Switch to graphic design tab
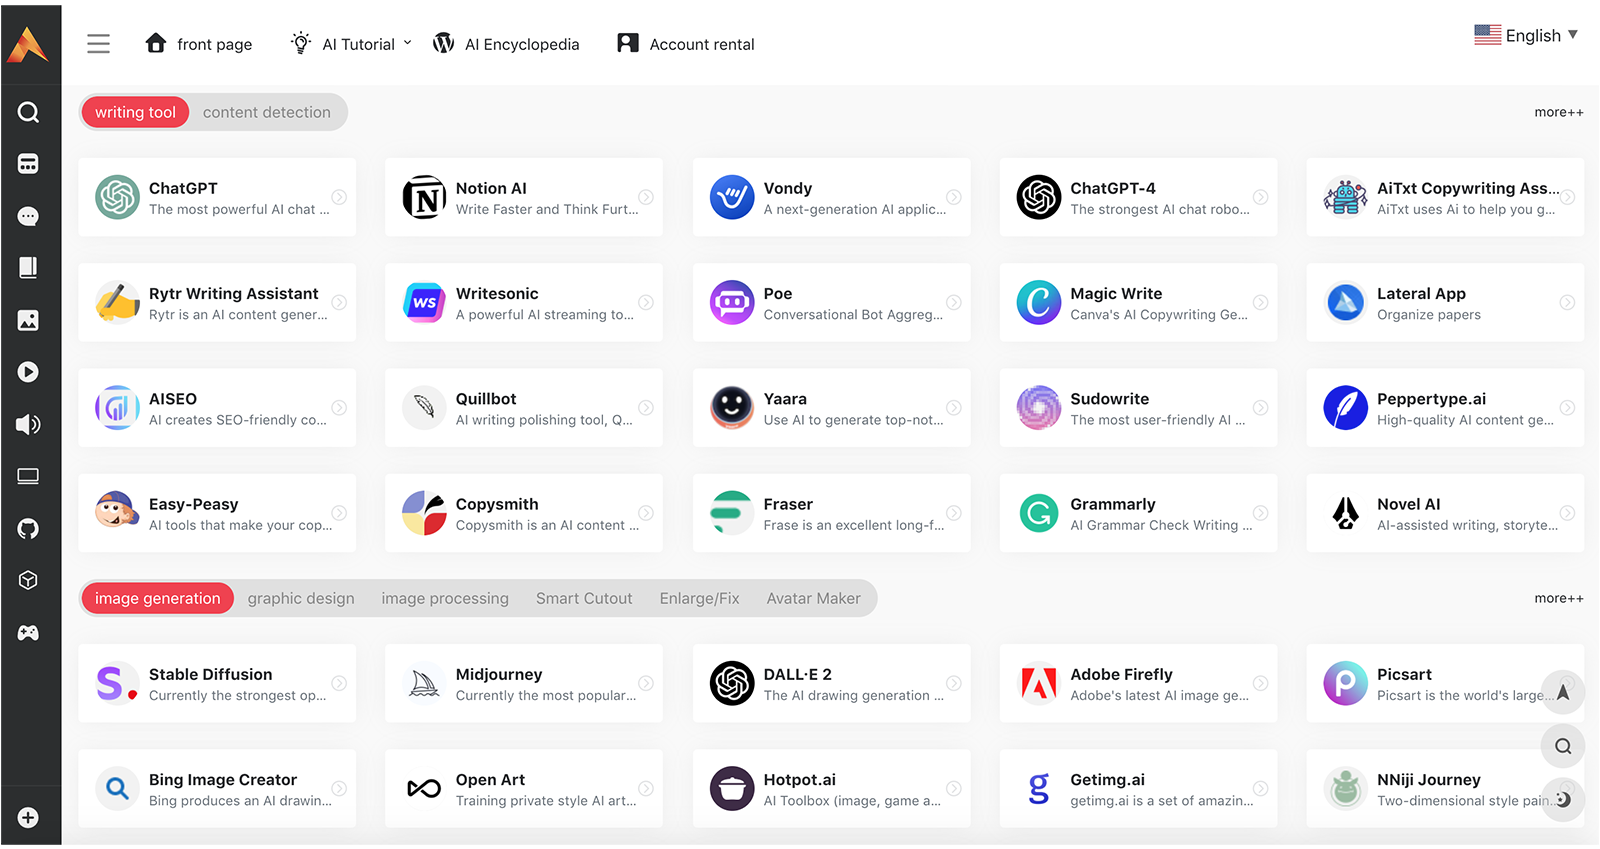The height and width of the screenshot is (849, 1600). [x=301, y=598]
